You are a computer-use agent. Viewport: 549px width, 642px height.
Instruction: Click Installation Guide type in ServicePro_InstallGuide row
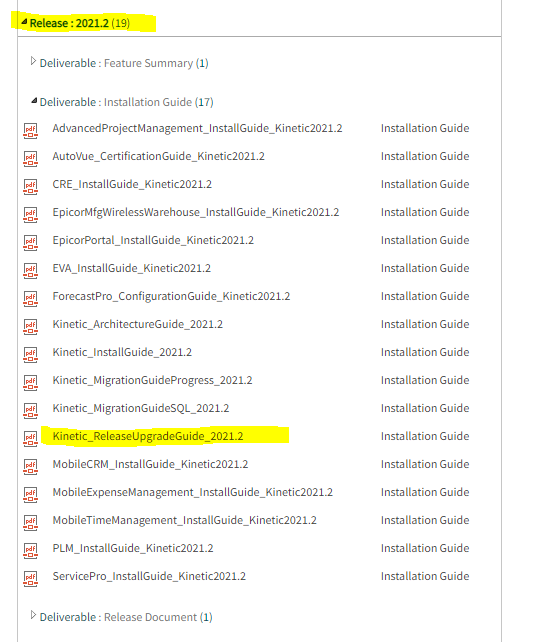tap(425, 576)
